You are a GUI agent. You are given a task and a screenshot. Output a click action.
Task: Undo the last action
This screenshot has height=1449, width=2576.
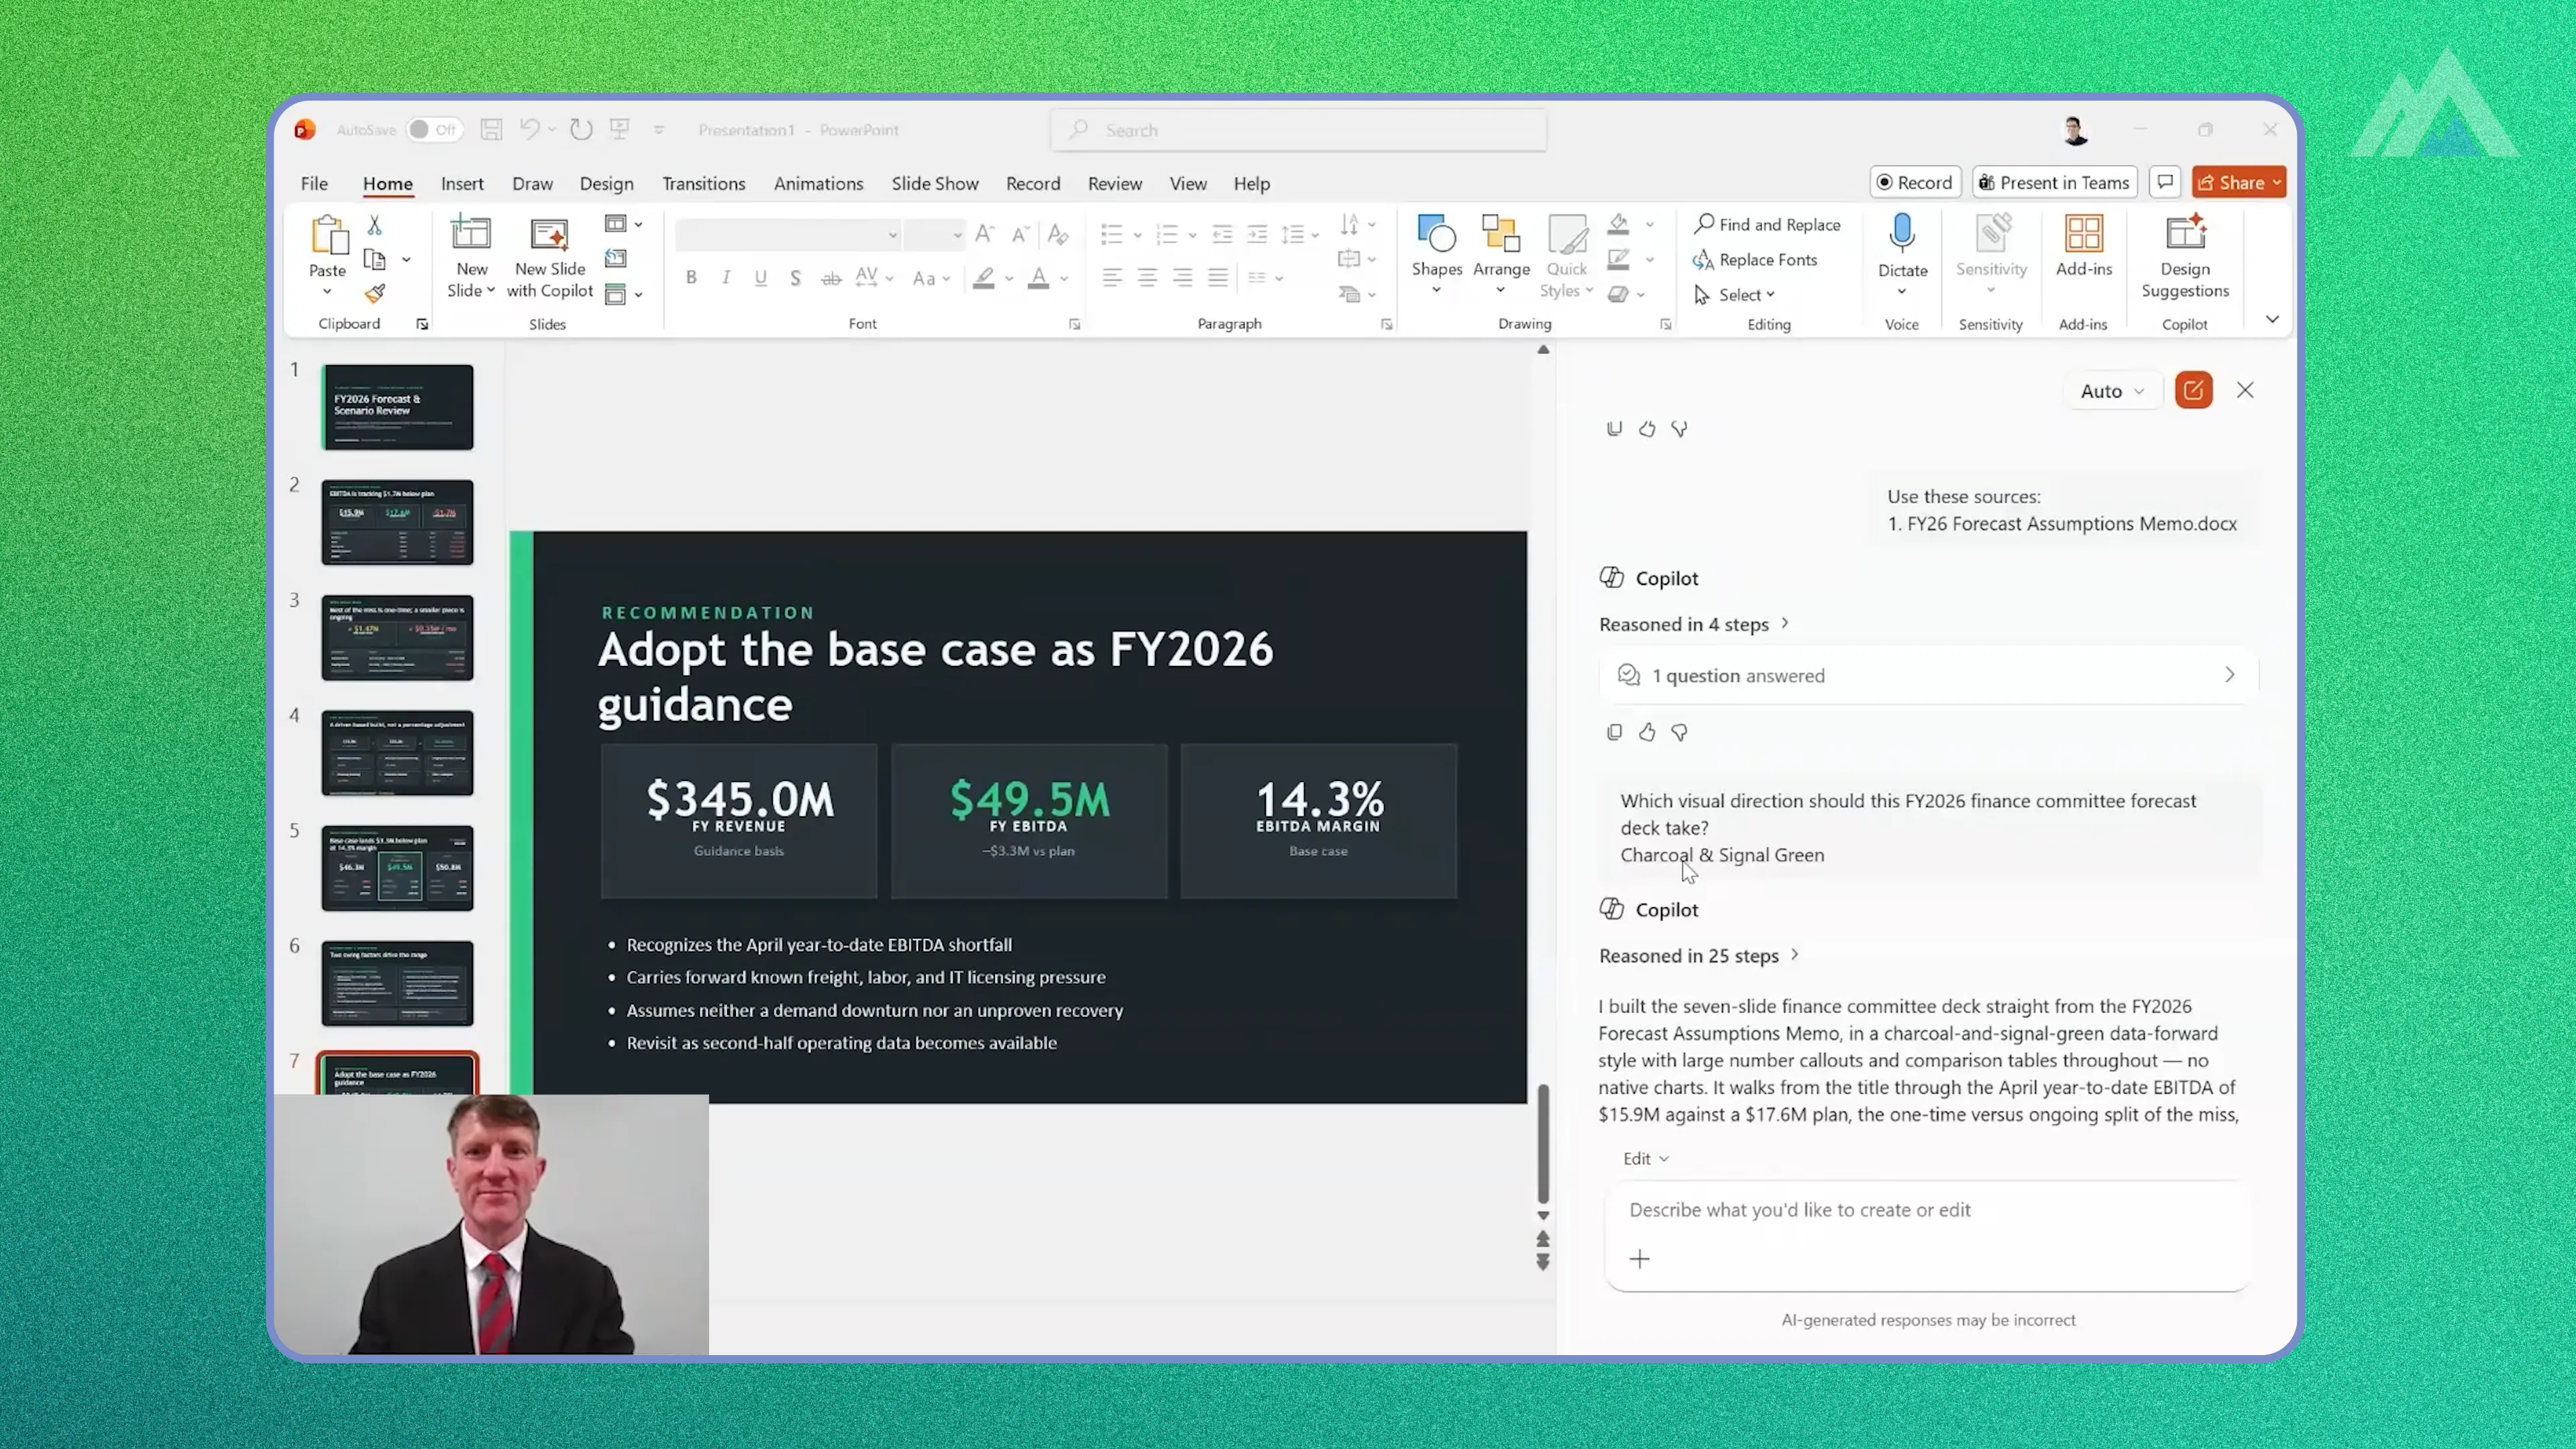click(529, 130)
